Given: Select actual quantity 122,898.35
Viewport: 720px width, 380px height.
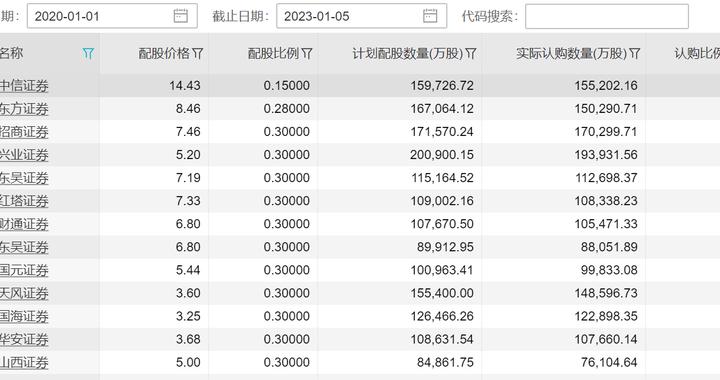Looking at the screenshot, I should coord(606,316).
